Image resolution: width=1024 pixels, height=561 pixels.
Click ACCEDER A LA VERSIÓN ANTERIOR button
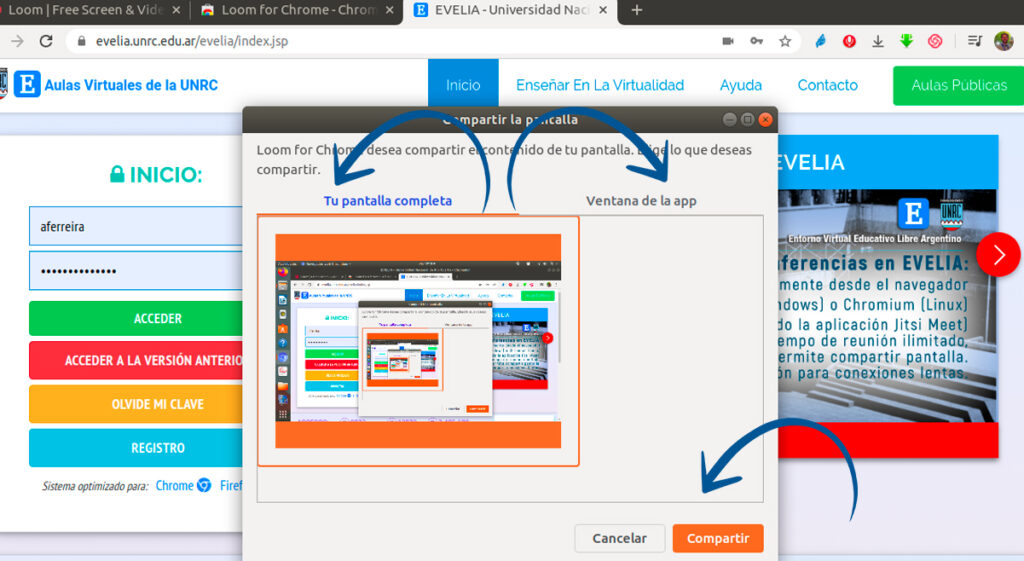click(136, 360)
